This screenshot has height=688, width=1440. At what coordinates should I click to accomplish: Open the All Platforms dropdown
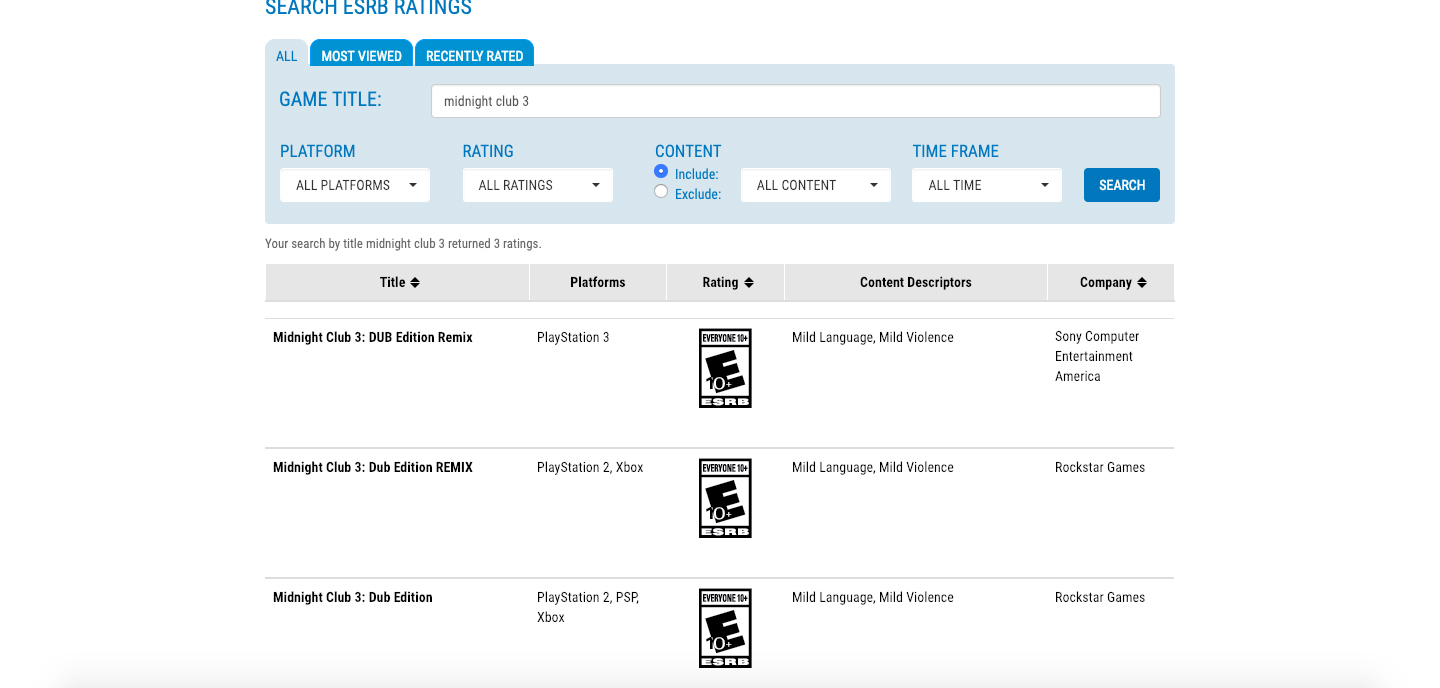(x=355, y=185)
